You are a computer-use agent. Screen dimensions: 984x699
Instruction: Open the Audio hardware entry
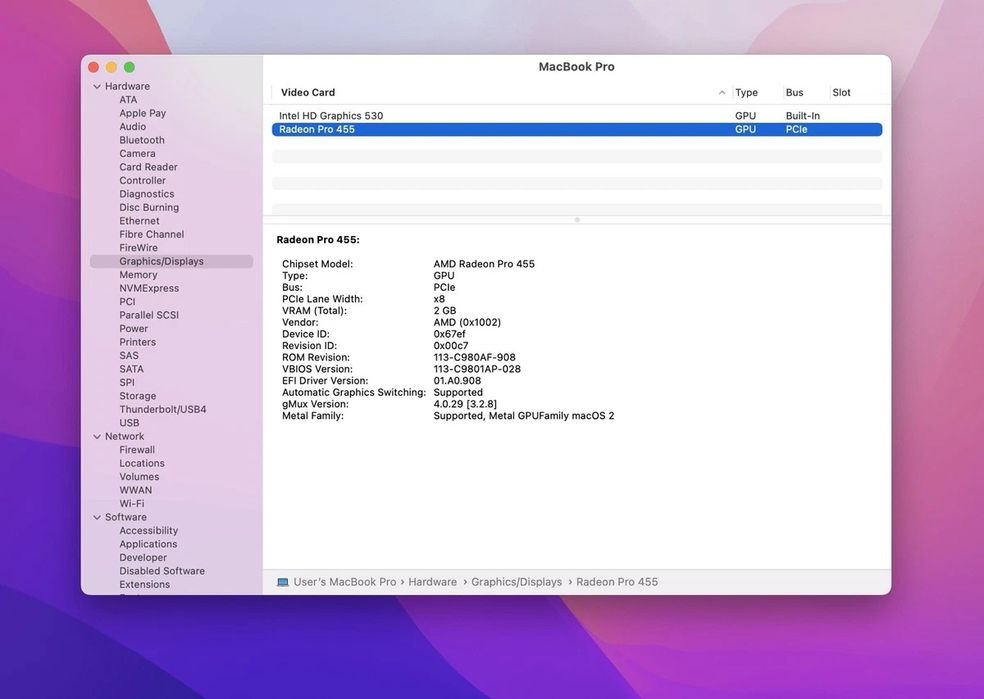[132, 127]
